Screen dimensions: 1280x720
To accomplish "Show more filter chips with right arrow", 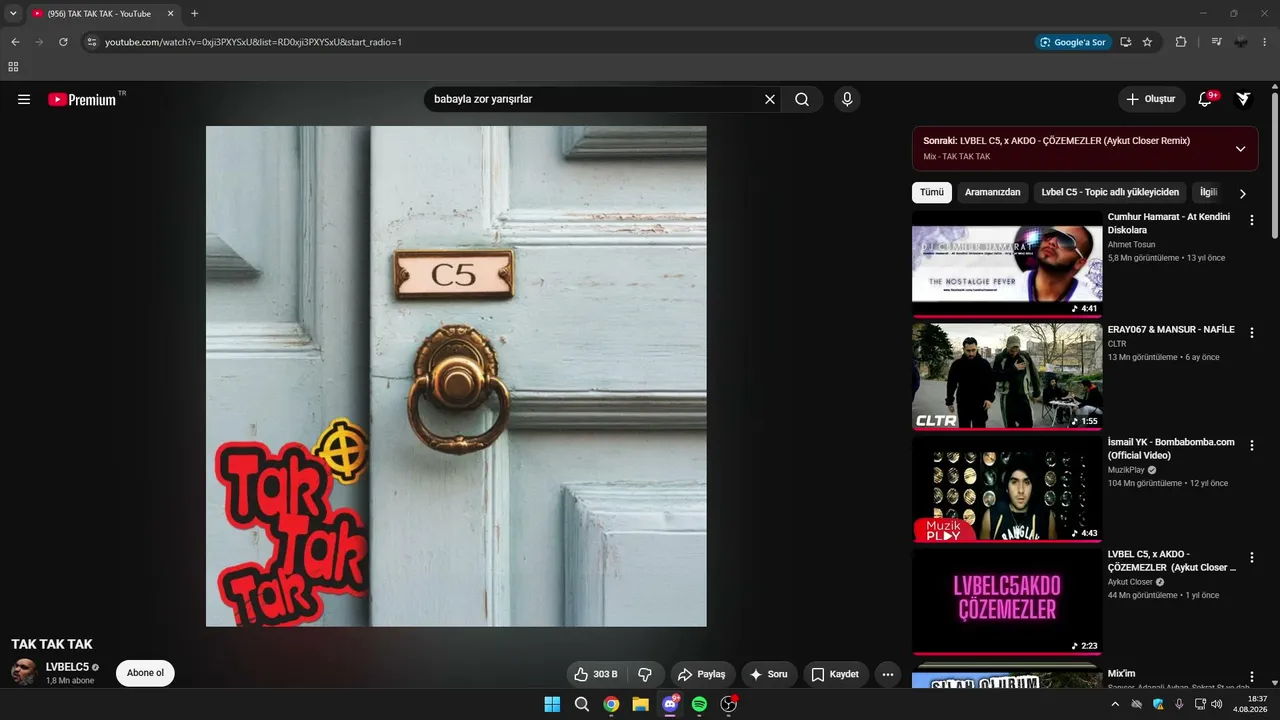I will [x=1242, y=193].
